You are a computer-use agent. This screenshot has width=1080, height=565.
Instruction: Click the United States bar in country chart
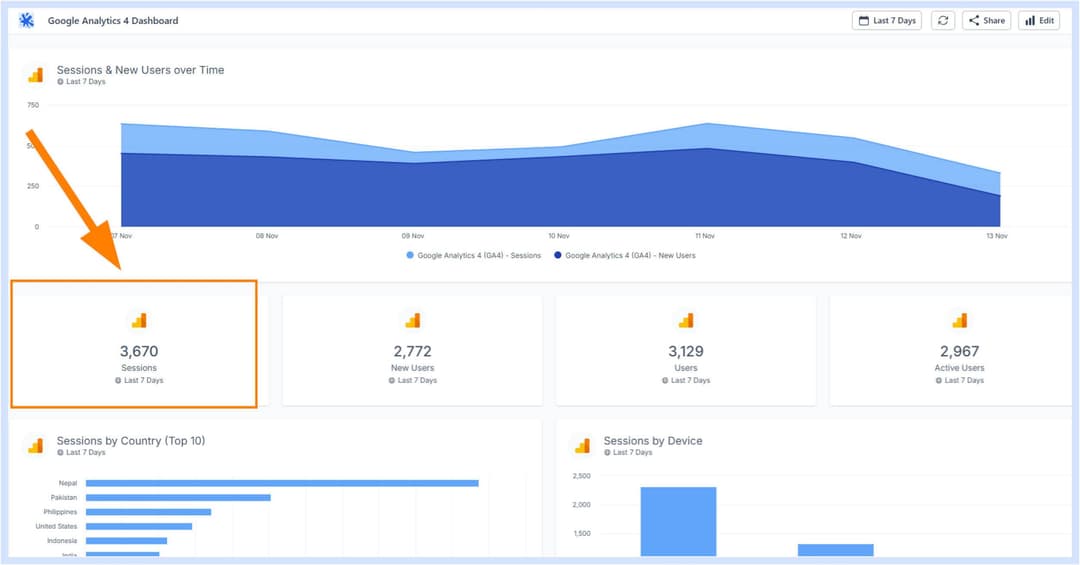pyautogui.click(x=139, y=526)
